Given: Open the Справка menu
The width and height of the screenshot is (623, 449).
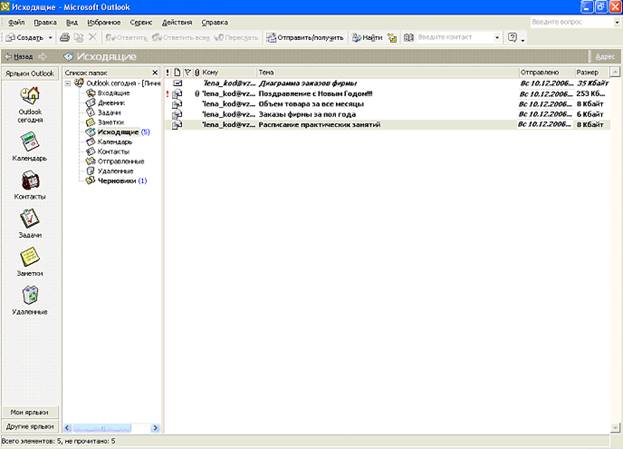Looking at the screenshot, I should coord(215,23).
